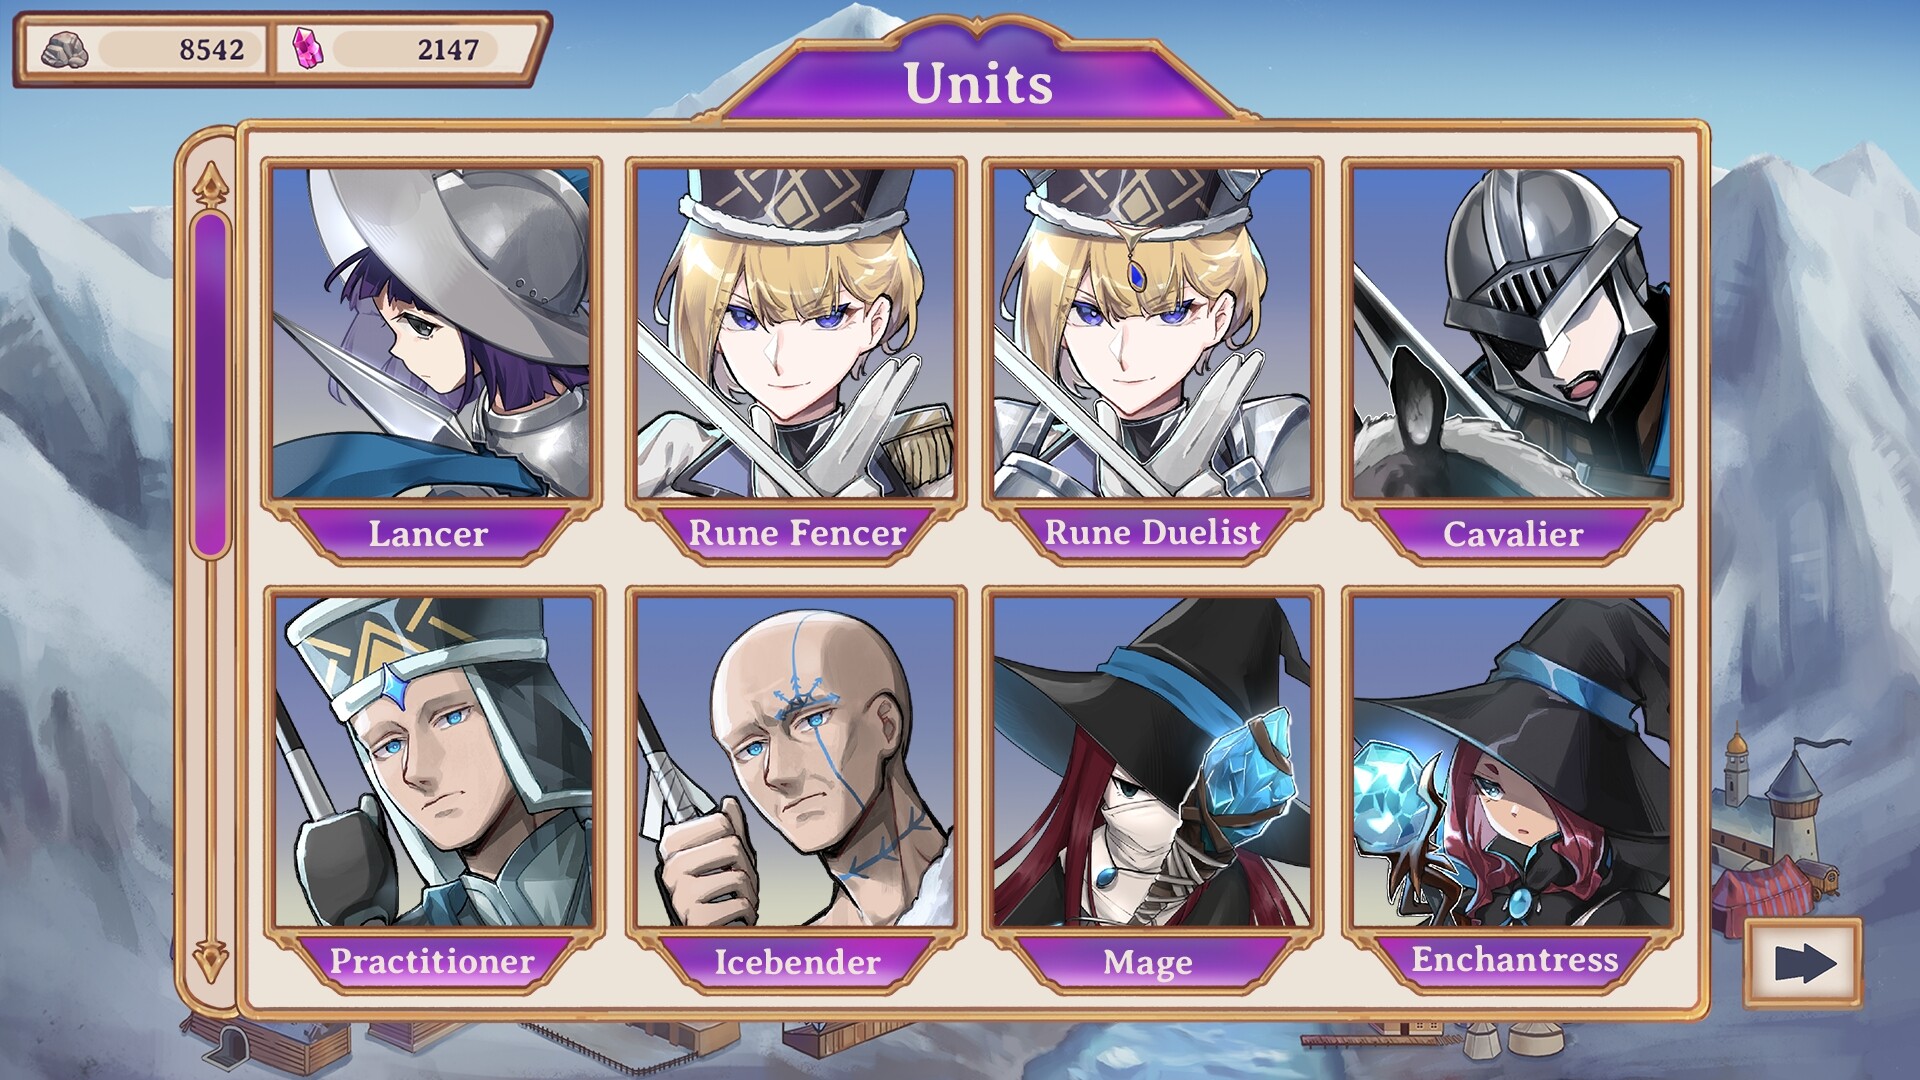Viewport: 1920px width, 1080px height.
Task: Click the Units title banner
Action: coord(978,82)
